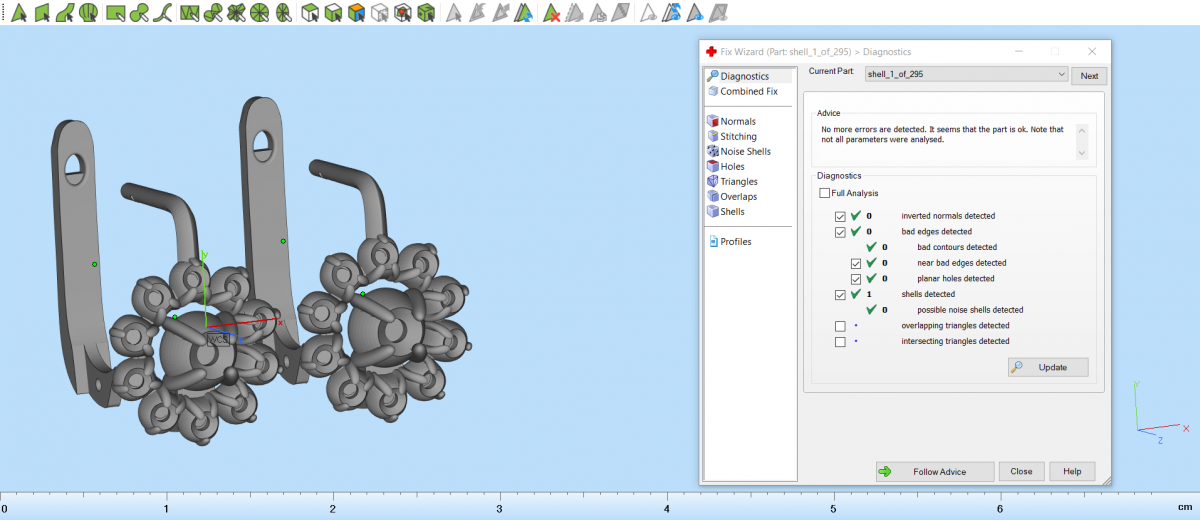The image size is (1200, 520).
Task: Click Next to go to next part
Action: 1089,76
